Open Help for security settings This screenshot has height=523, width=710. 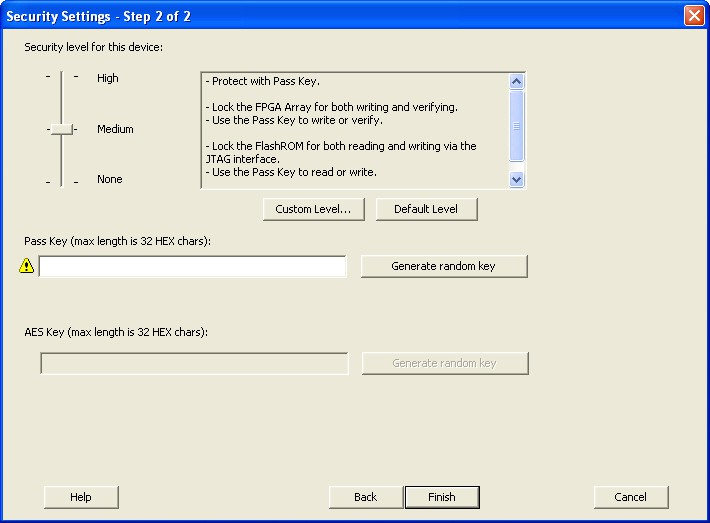tap(81, 497)
